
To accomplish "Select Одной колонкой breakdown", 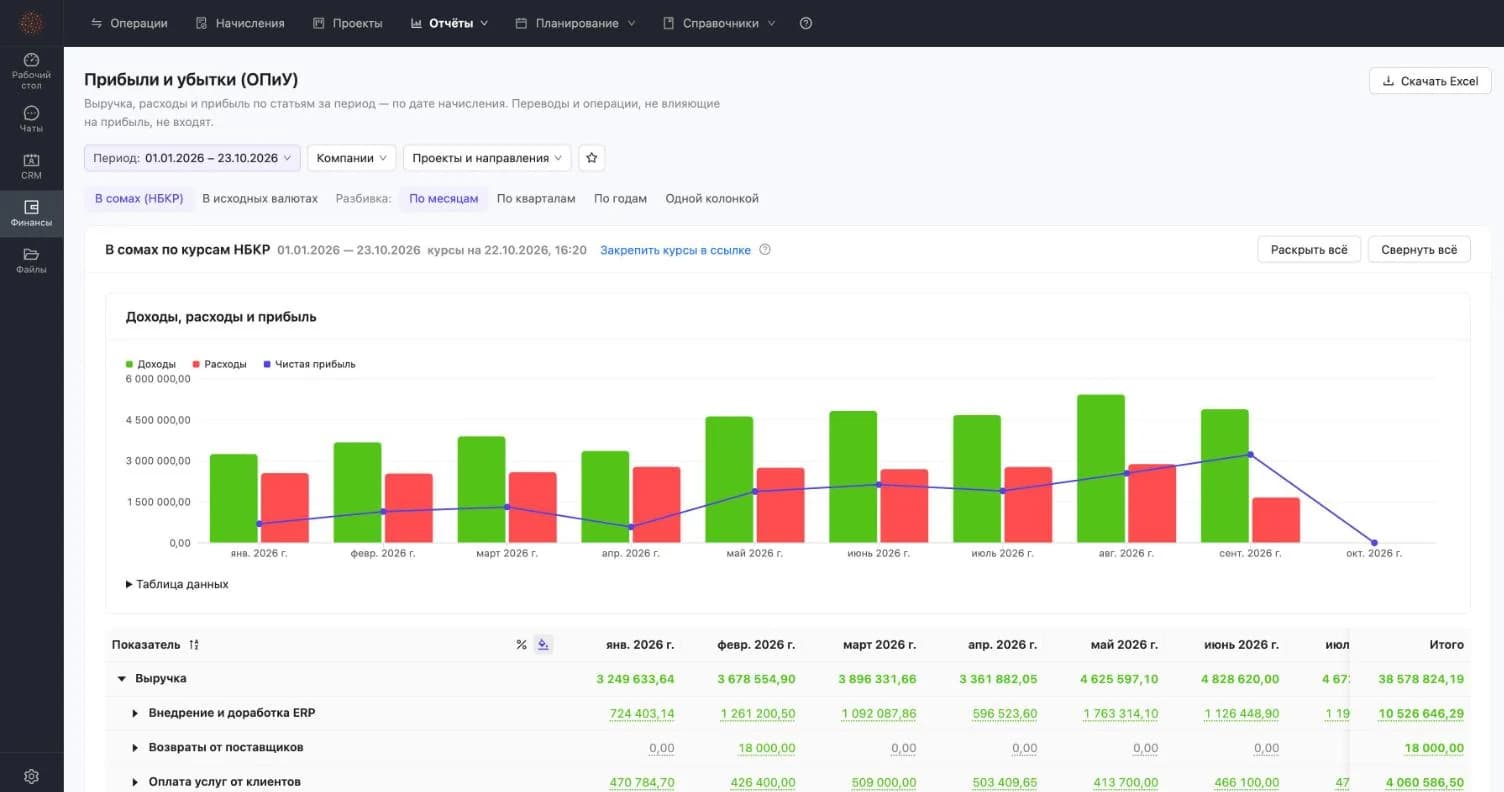I will 712,198.
